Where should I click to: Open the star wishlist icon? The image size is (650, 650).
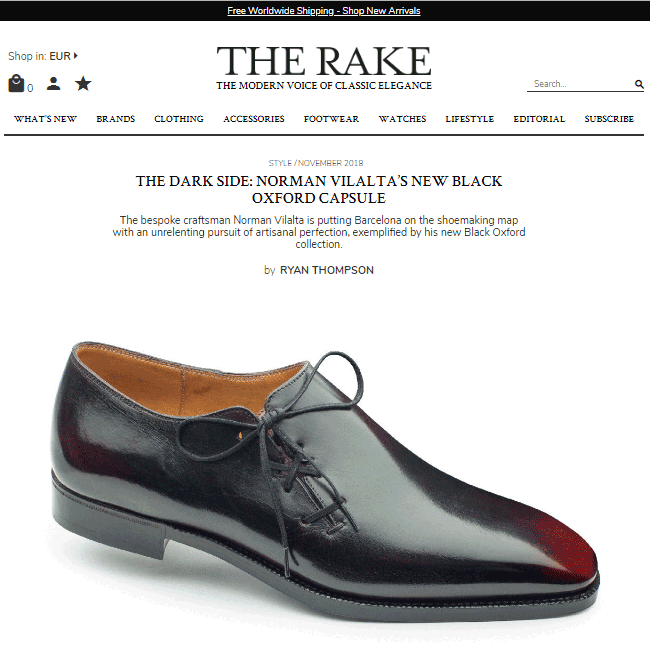tap(83, 83)
